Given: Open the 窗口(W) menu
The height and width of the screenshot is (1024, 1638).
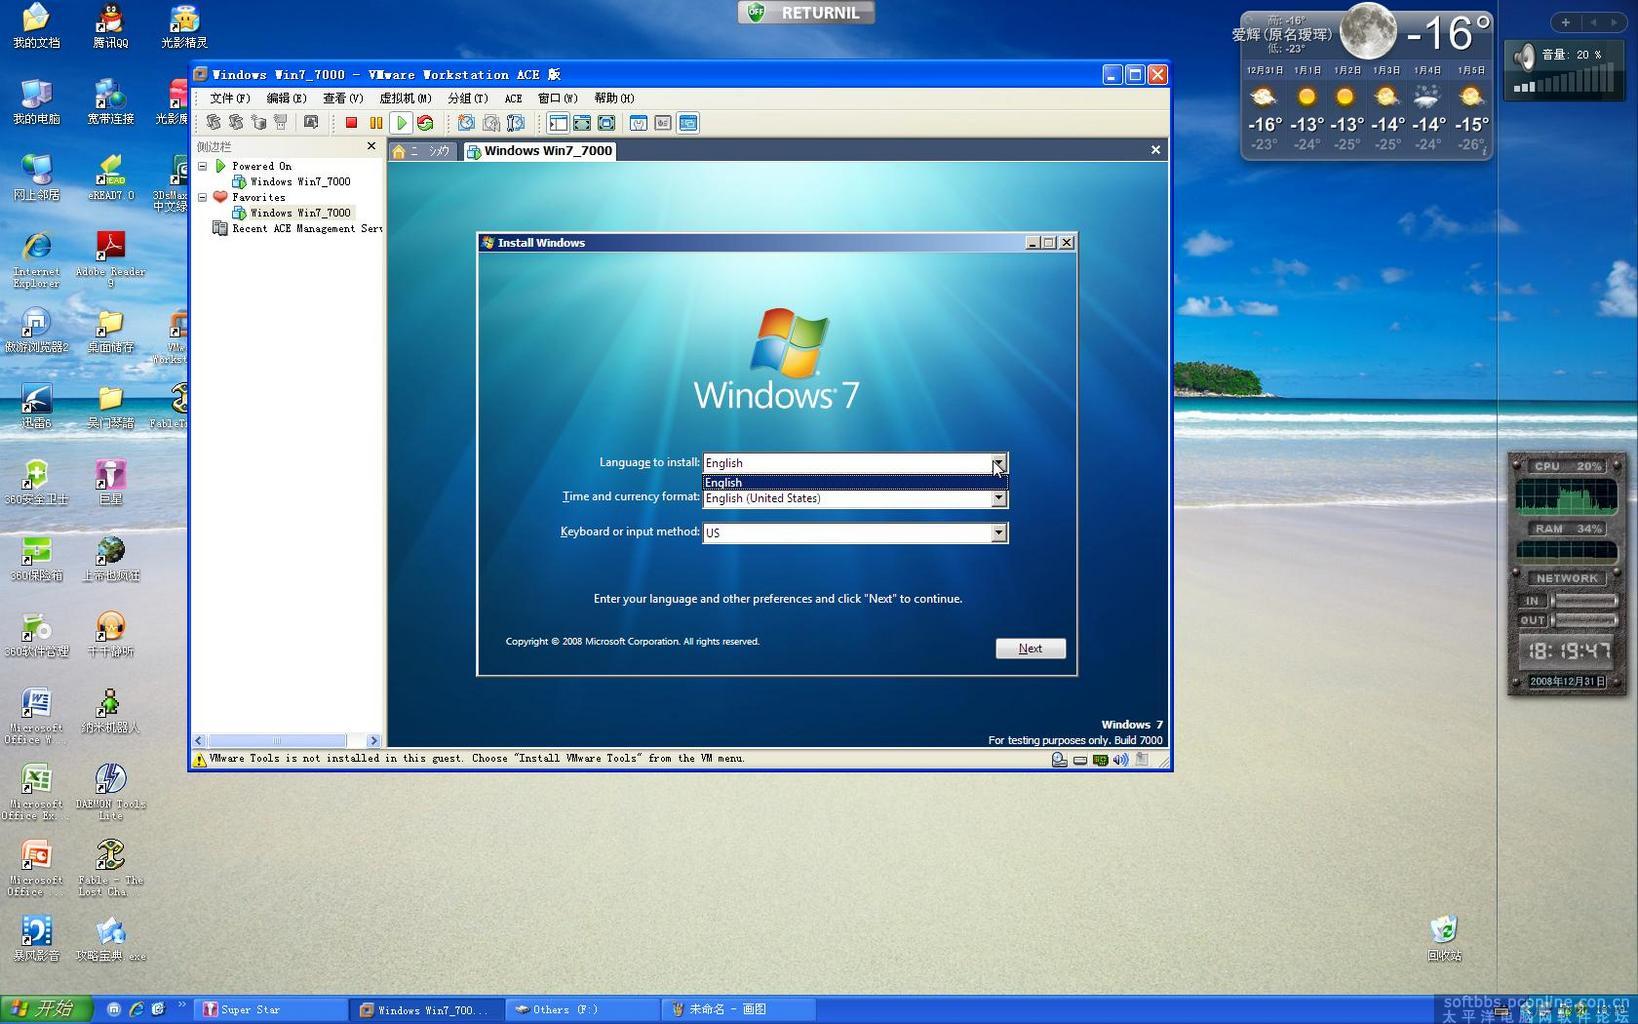Looking at the screenshot, I should (557, 98).
